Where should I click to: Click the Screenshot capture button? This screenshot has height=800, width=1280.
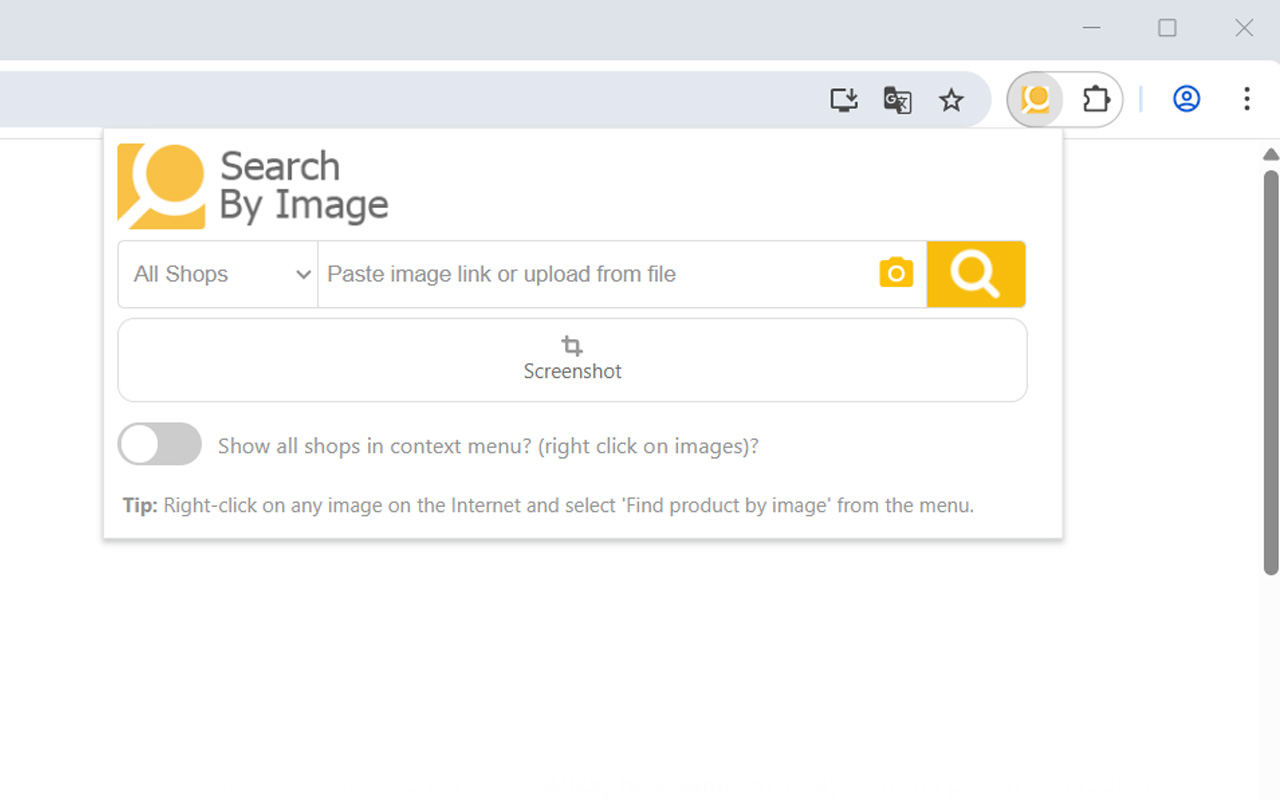(x=572, y=360)
